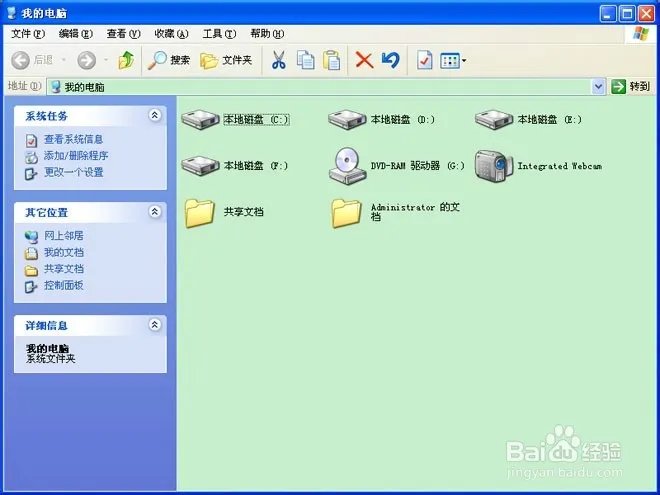Open the 文件(F) menu
Viewport: 660px width, 495px height.
pyautogui.click(x=28, y=34)
